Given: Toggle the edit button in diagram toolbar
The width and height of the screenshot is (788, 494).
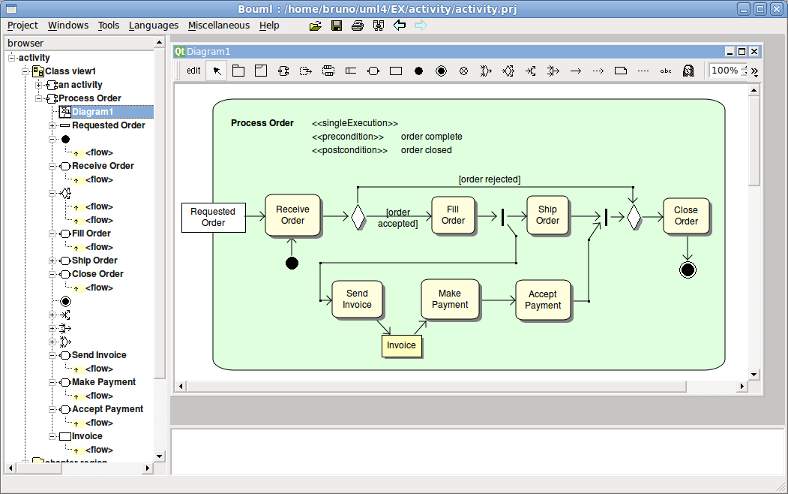Looking at the screenshot, I should [x=193, y=71].
